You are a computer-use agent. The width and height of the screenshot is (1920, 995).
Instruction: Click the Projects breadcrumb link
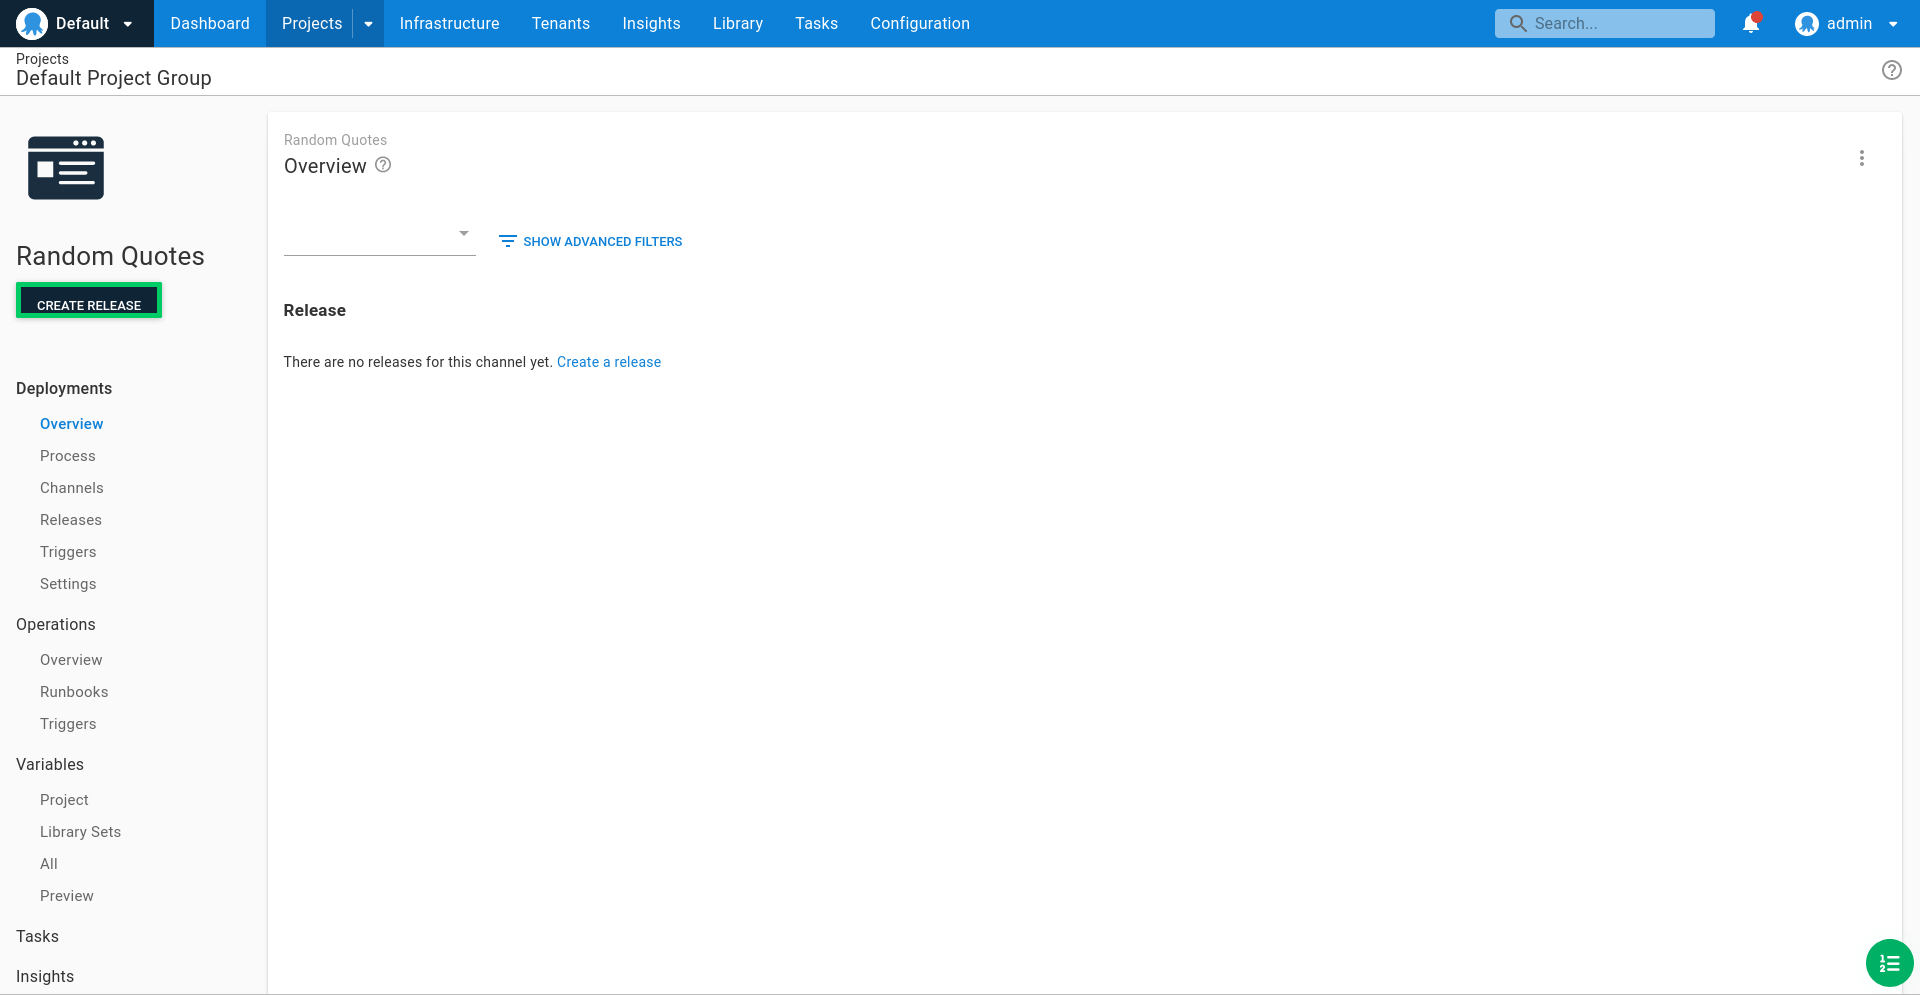(42, 59)
